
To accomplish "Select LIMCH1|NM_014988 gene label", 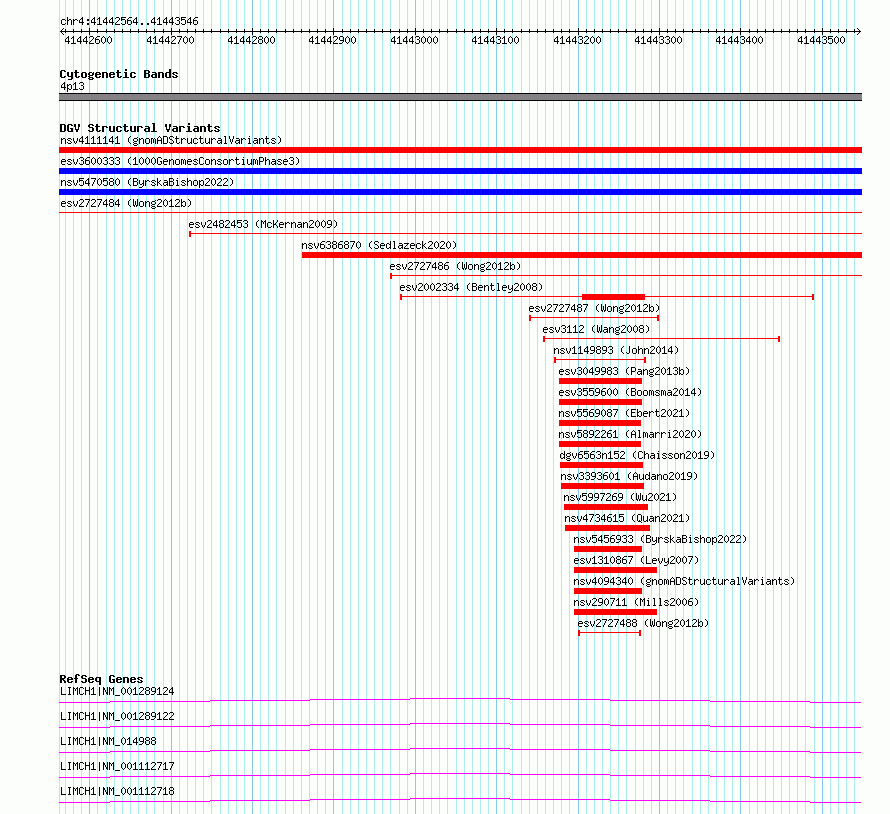I will coord(108,741).
